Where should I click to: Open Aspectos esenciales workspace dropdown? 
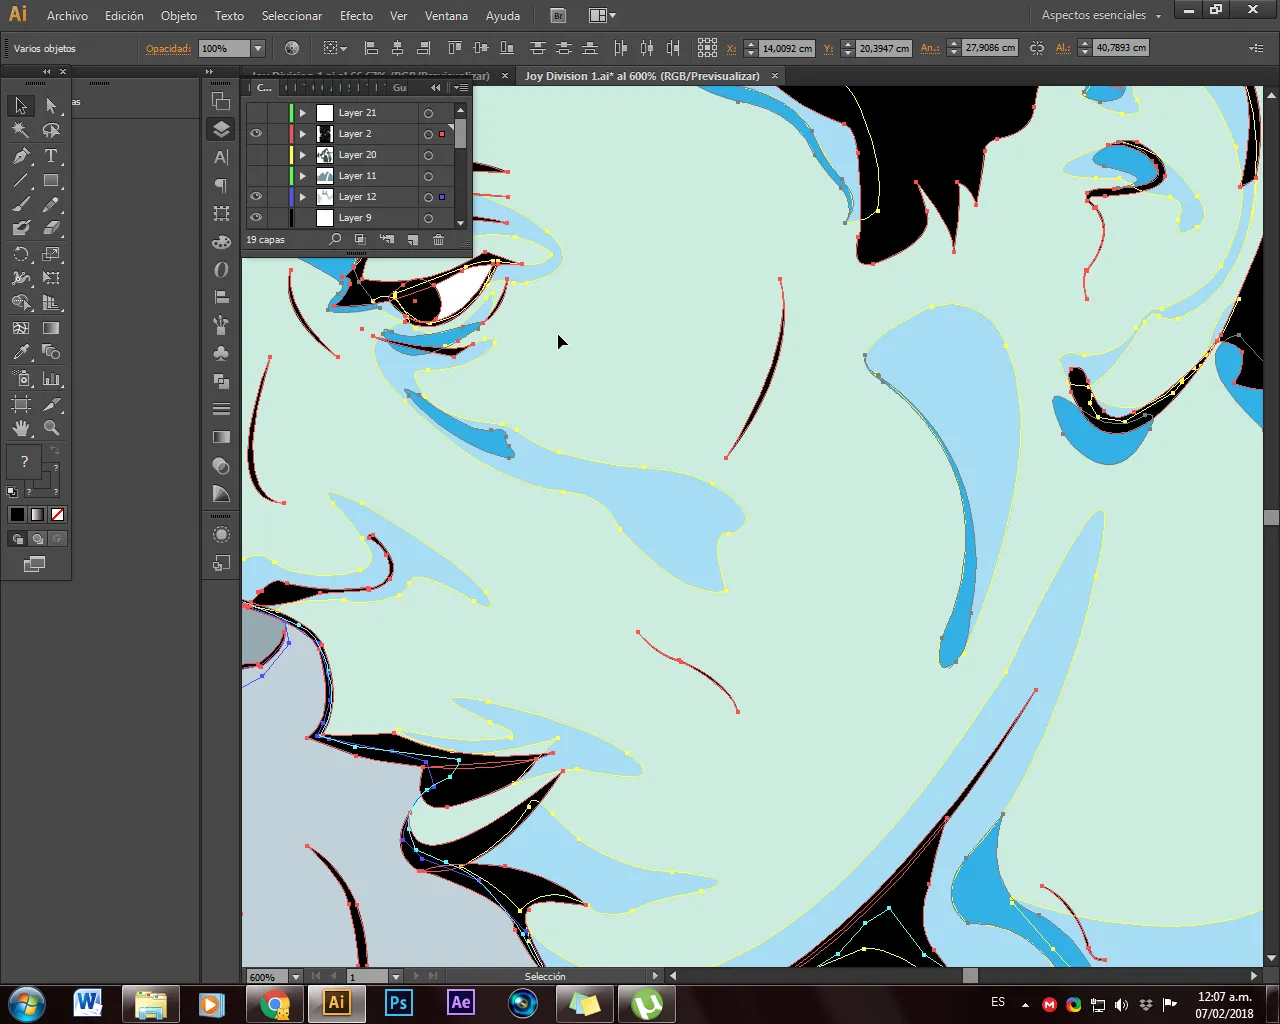1101,15
